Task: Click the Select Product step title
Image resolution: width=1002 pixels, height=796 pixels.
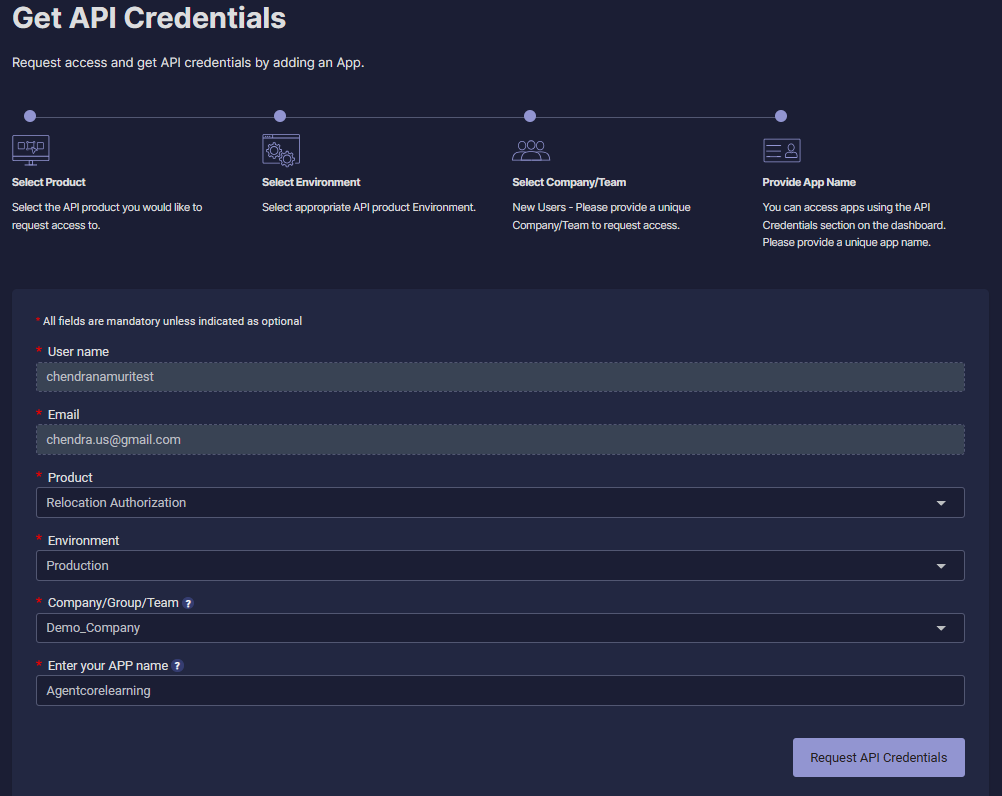Action: 49,182
